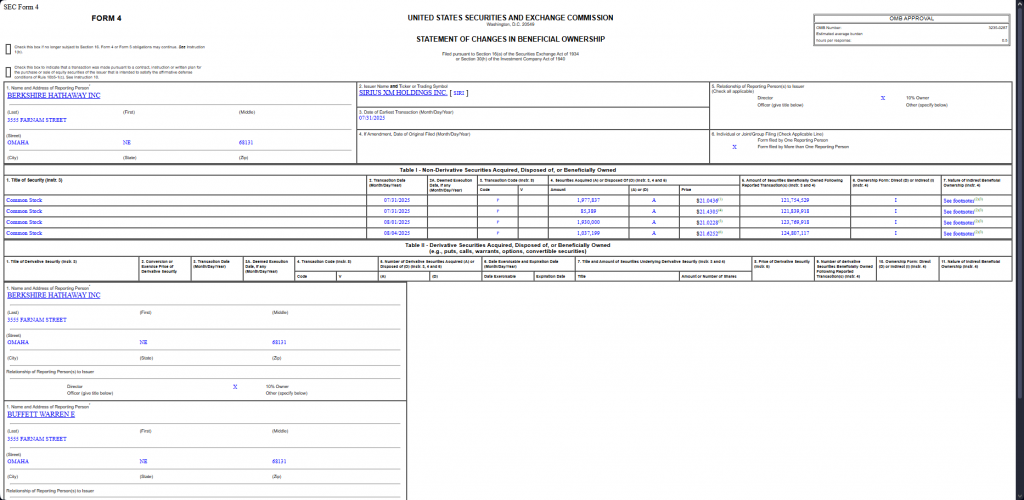Check the Rule 10b5-1 contract transaction box
The image size is (1024, 500).
coord(8,72)
